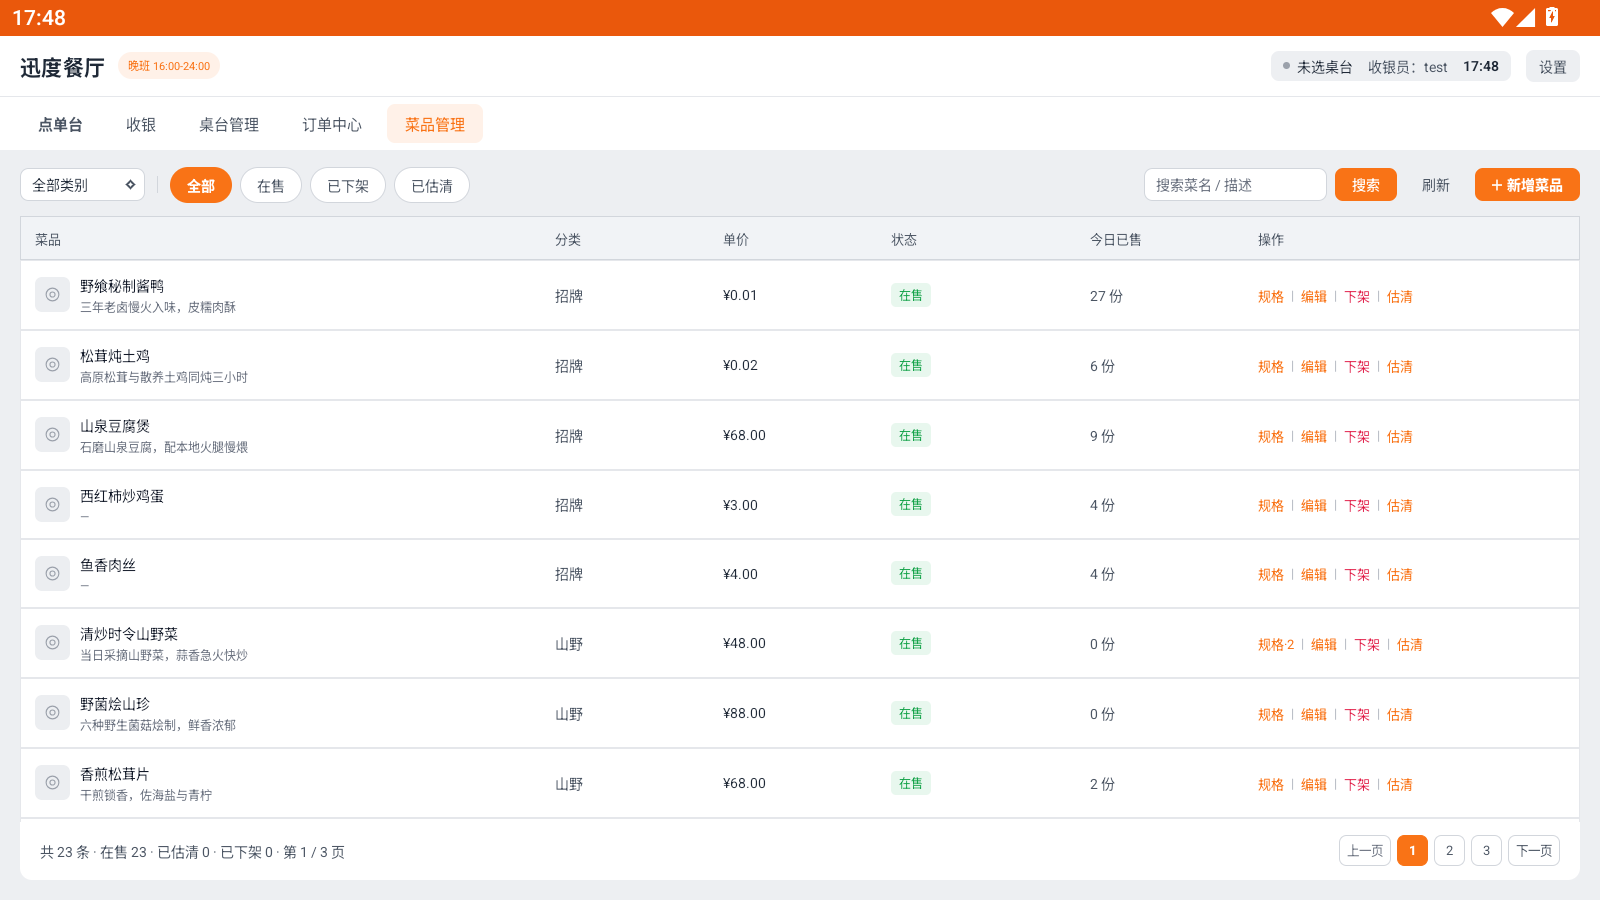Go to page 3
Screen dimensions: 1600x900
pos(1486,850)
